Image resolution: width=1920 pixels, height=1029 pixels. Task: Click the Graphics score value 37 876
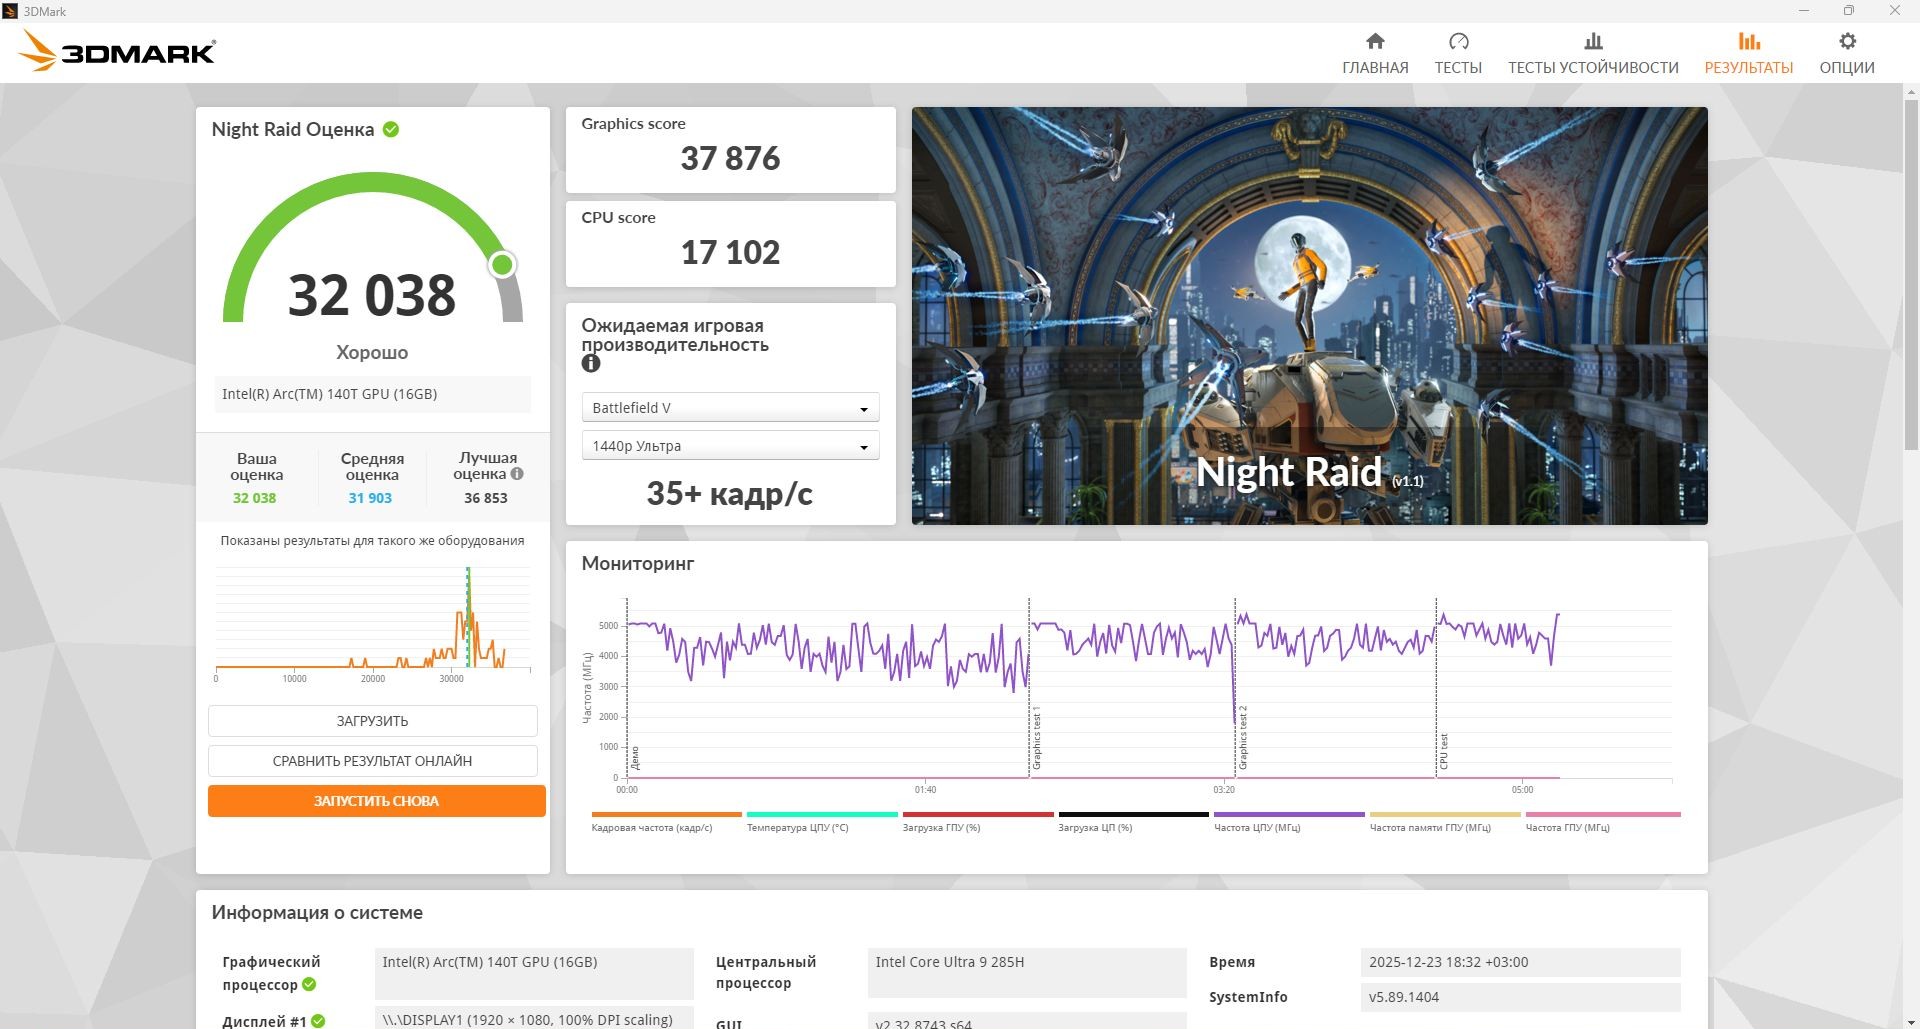tap(730, 158)
